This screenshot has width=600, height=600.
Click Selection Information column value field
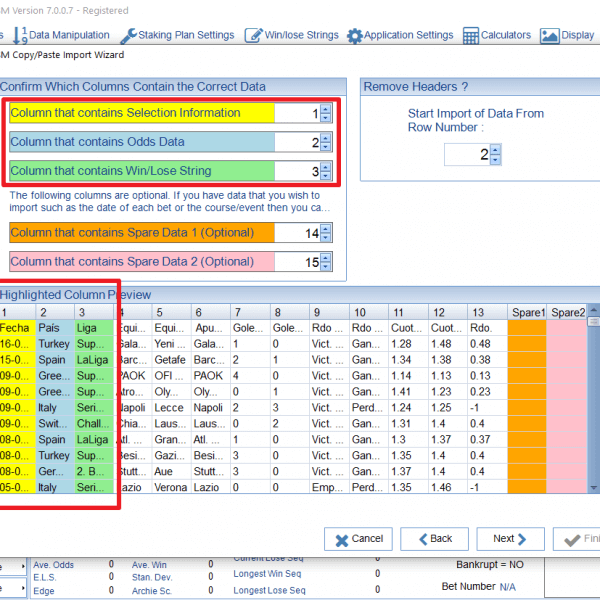point(298,113)
